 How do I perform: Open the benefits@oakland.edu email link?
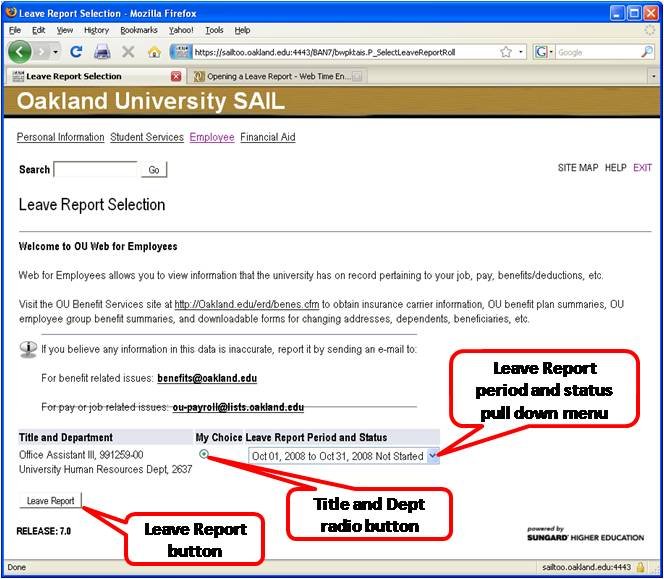[x=206, y=379]
